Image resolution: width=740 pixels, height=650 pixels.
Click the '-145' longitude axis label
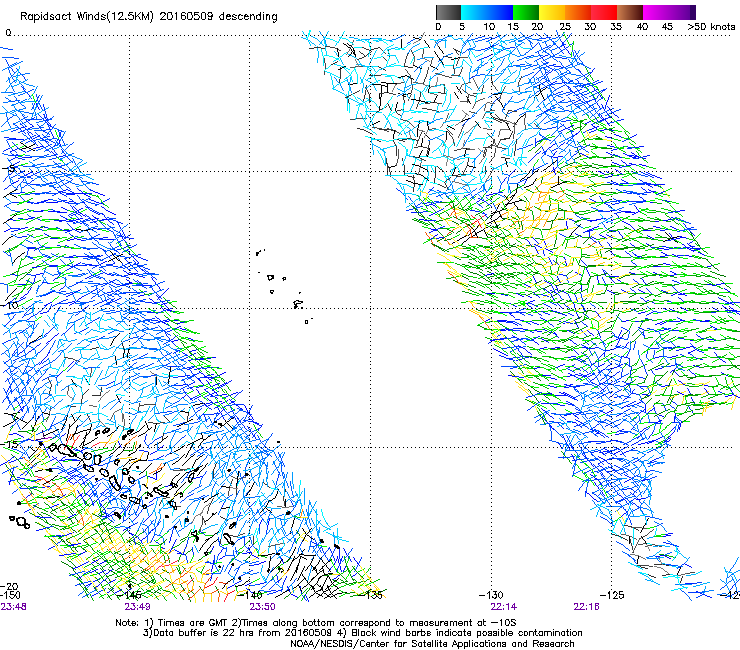click(131, 595)
